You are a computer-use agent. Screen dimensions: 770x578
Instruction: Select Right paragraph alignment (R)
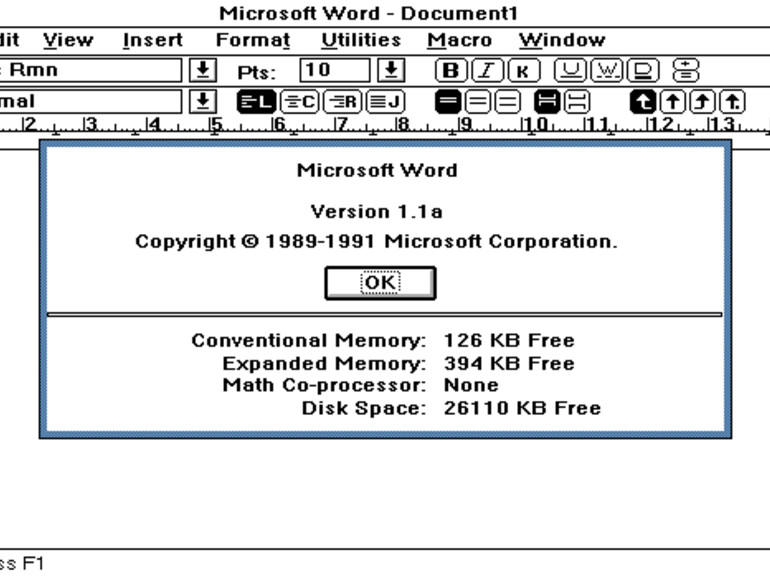pos(343,102)
